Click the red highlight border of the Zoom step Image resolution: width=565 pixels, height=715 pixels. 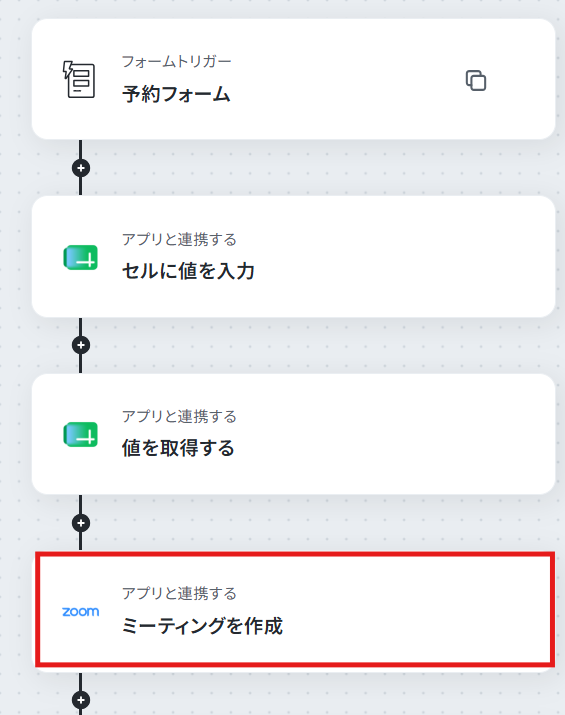[x=295, y=554]
